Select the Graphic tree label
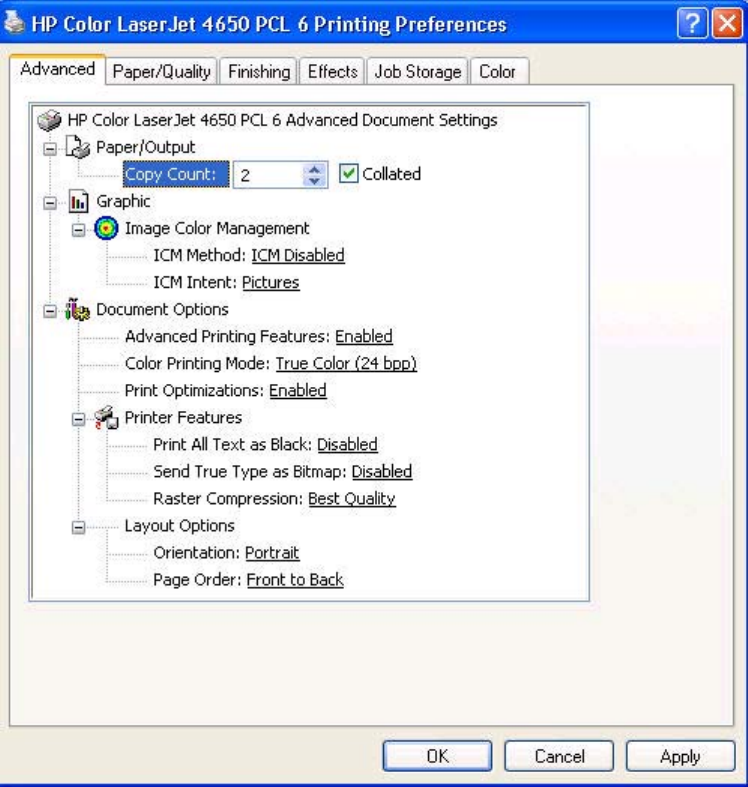 point(123,202)
